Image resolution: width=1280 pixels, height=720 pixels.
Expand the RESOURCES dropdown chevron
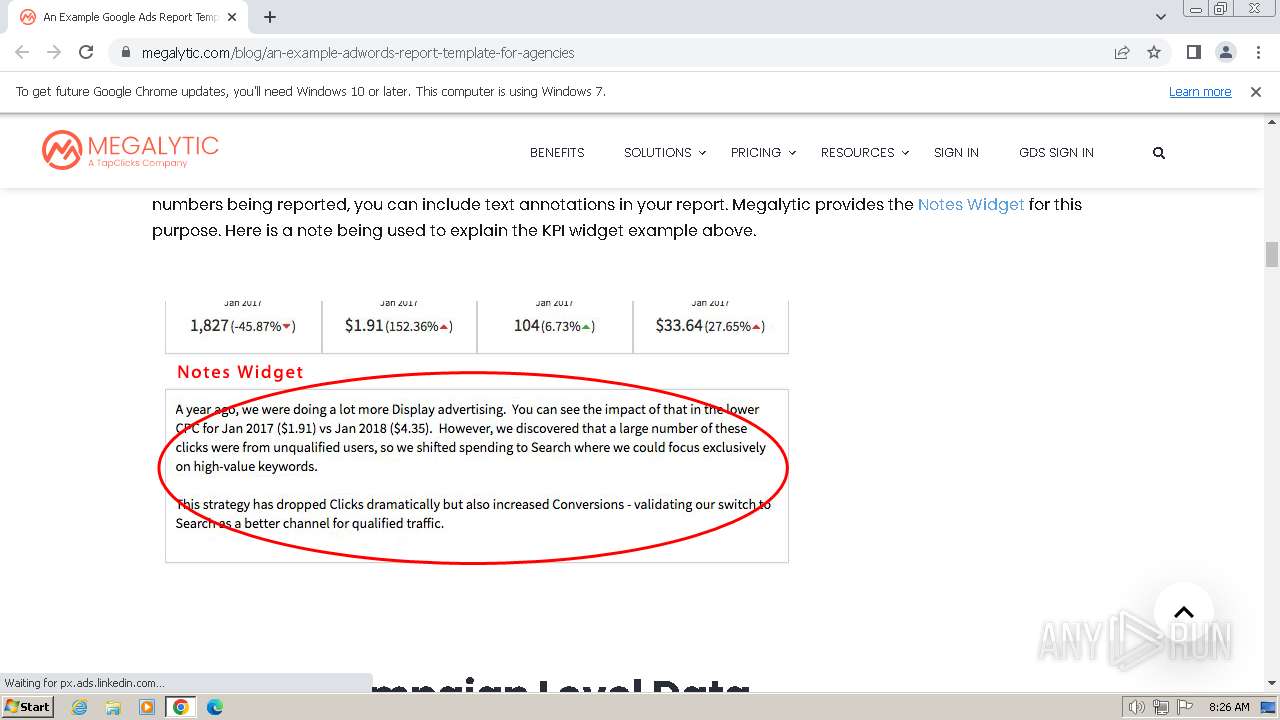click(x=906, y=153)
